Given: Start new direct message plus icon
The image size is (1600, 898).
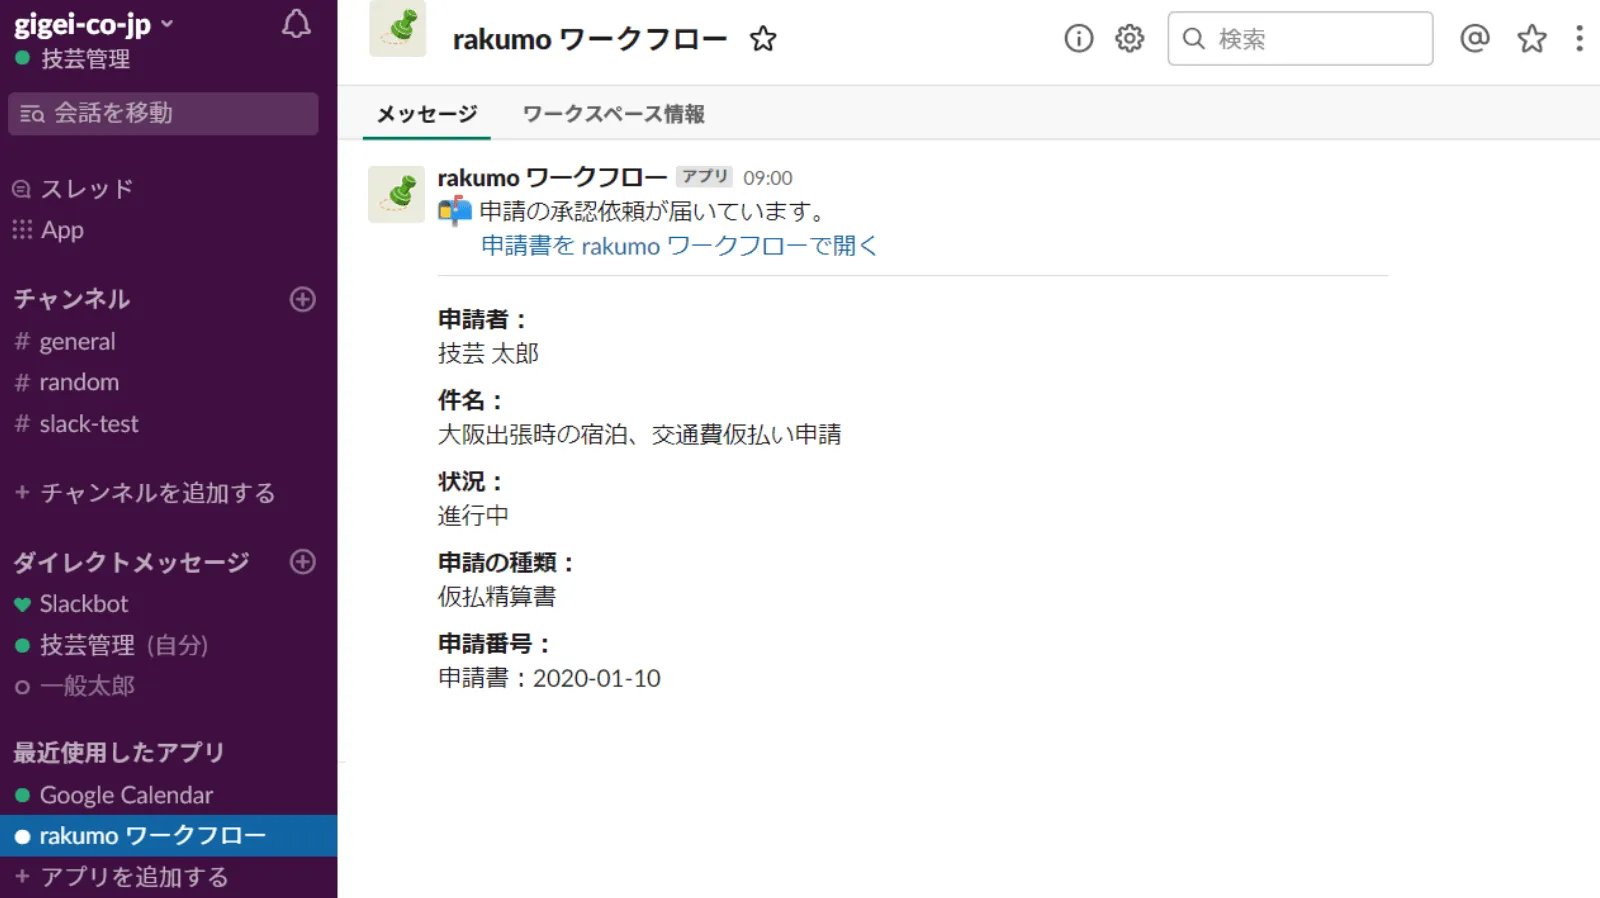Looking at the screenshot, I should click(x=303, y=562).
